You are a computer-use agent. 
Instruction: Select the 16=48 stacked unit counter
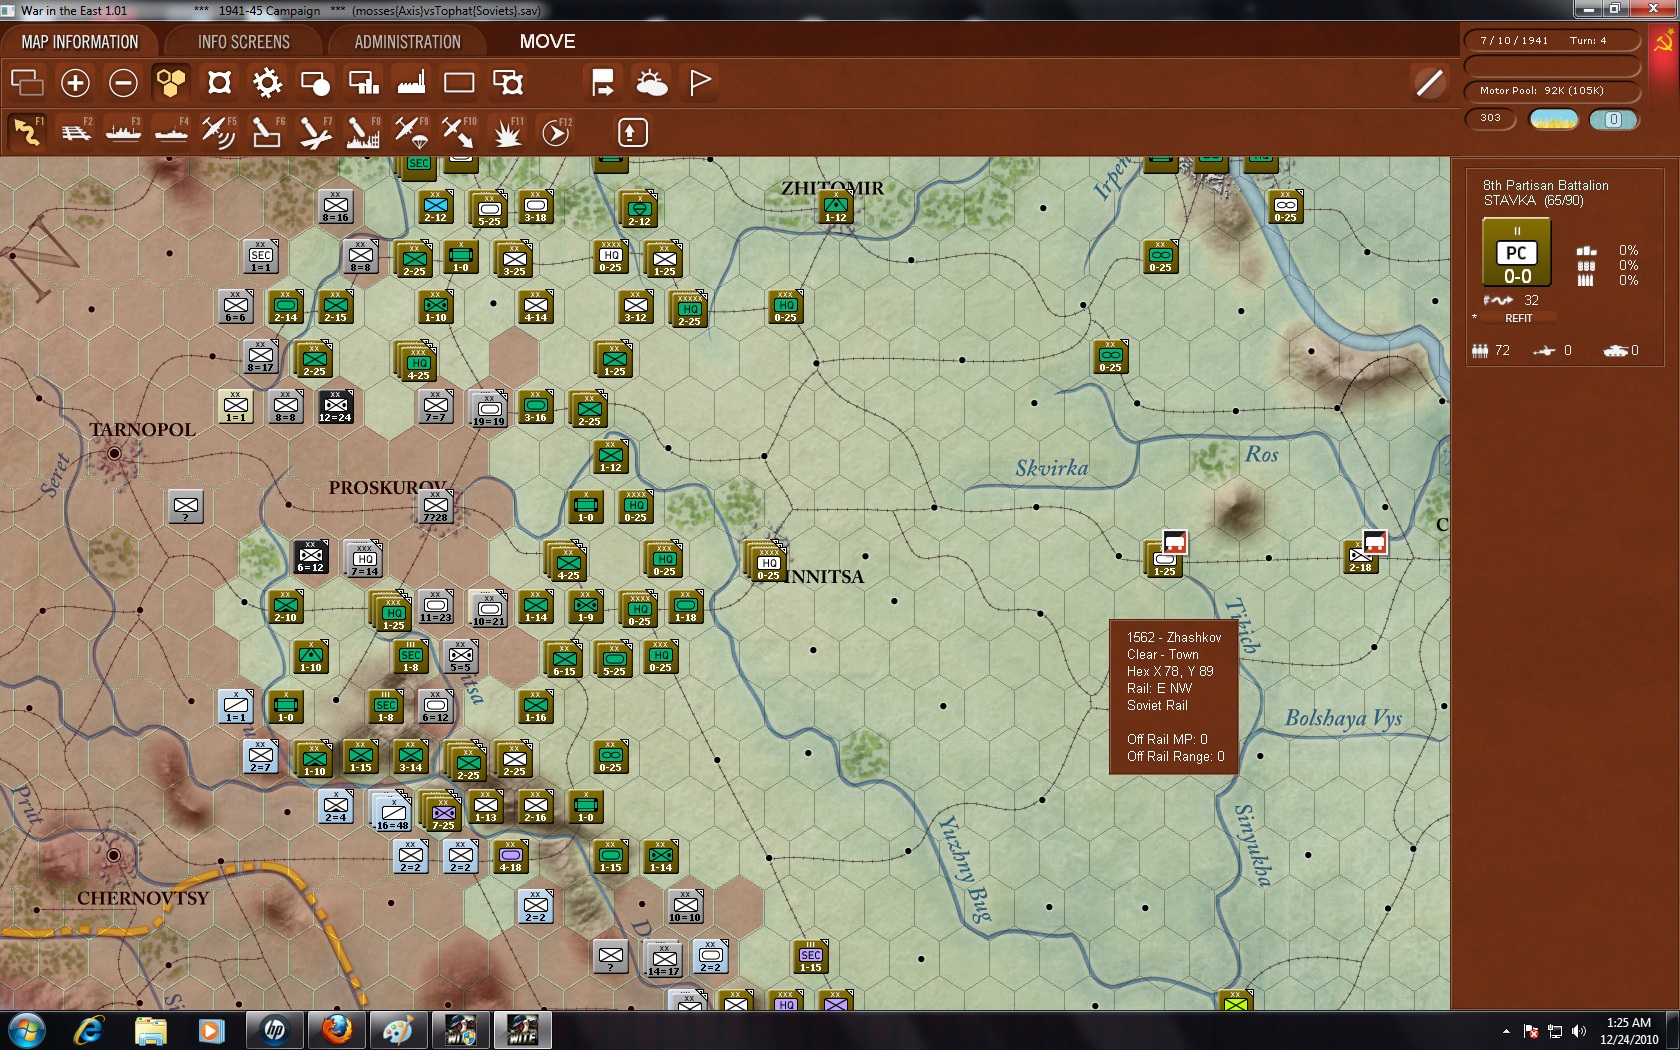point(391,812)
